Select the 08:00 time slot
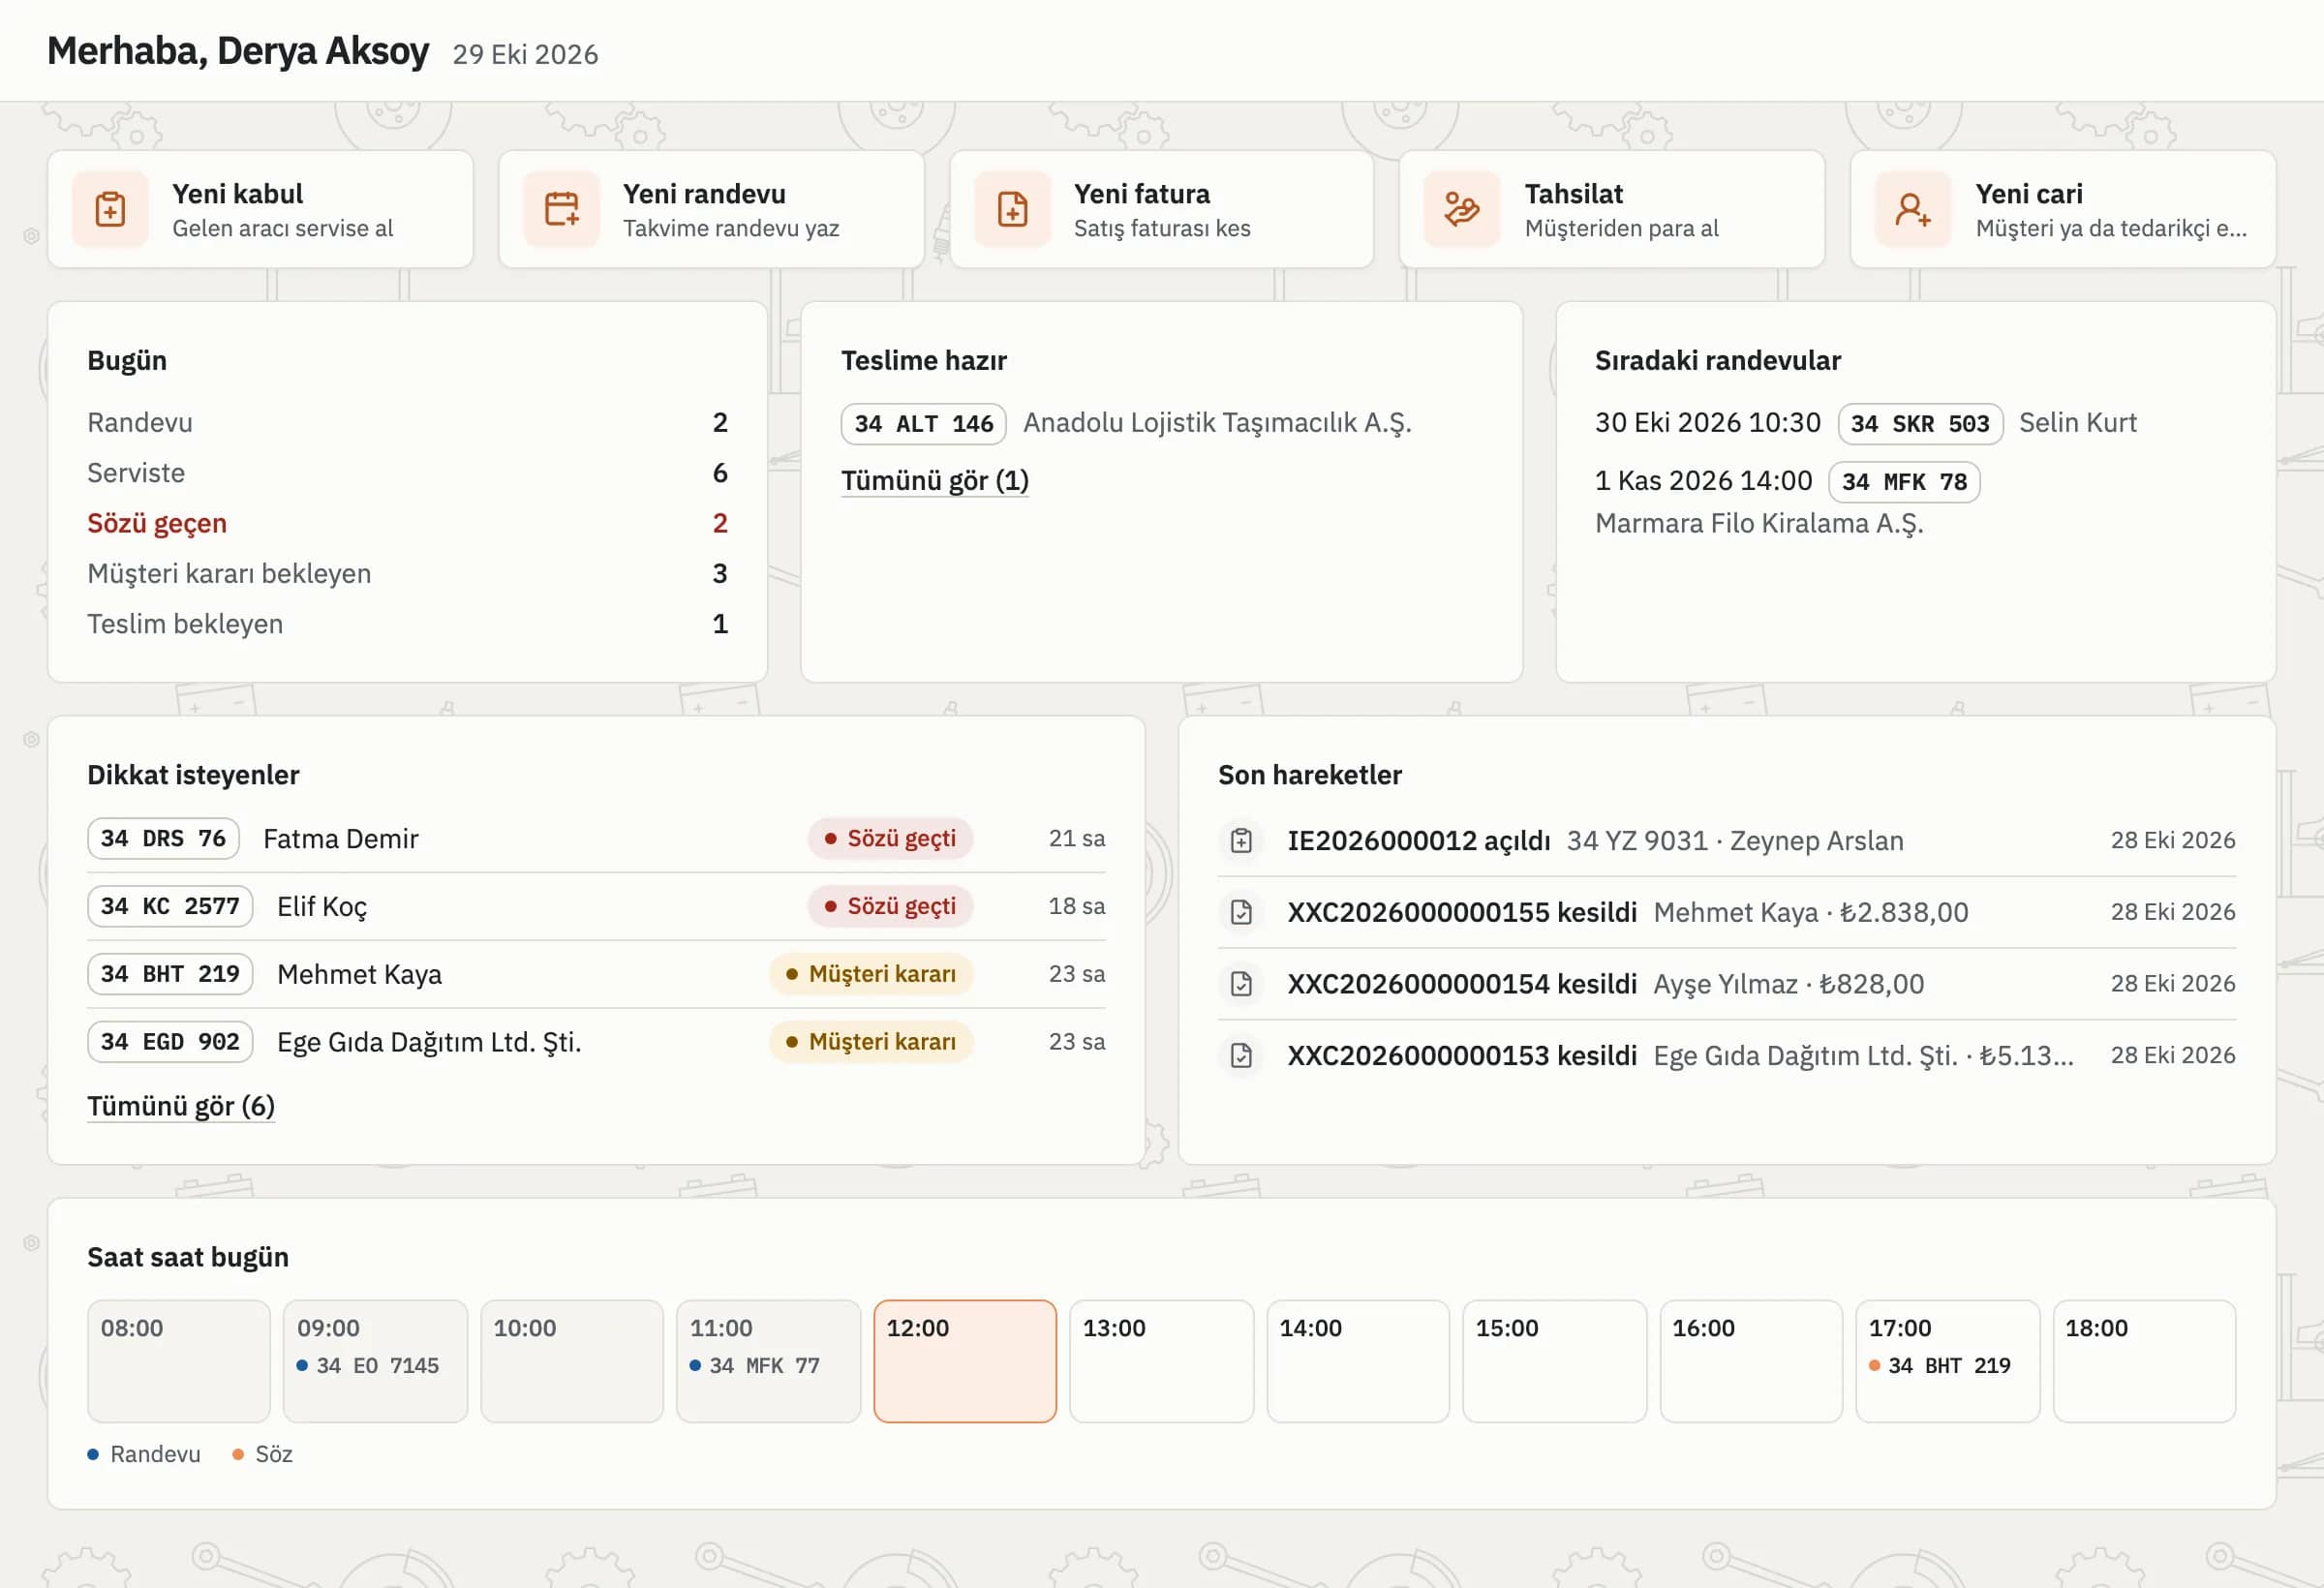 pos(179,1361)
